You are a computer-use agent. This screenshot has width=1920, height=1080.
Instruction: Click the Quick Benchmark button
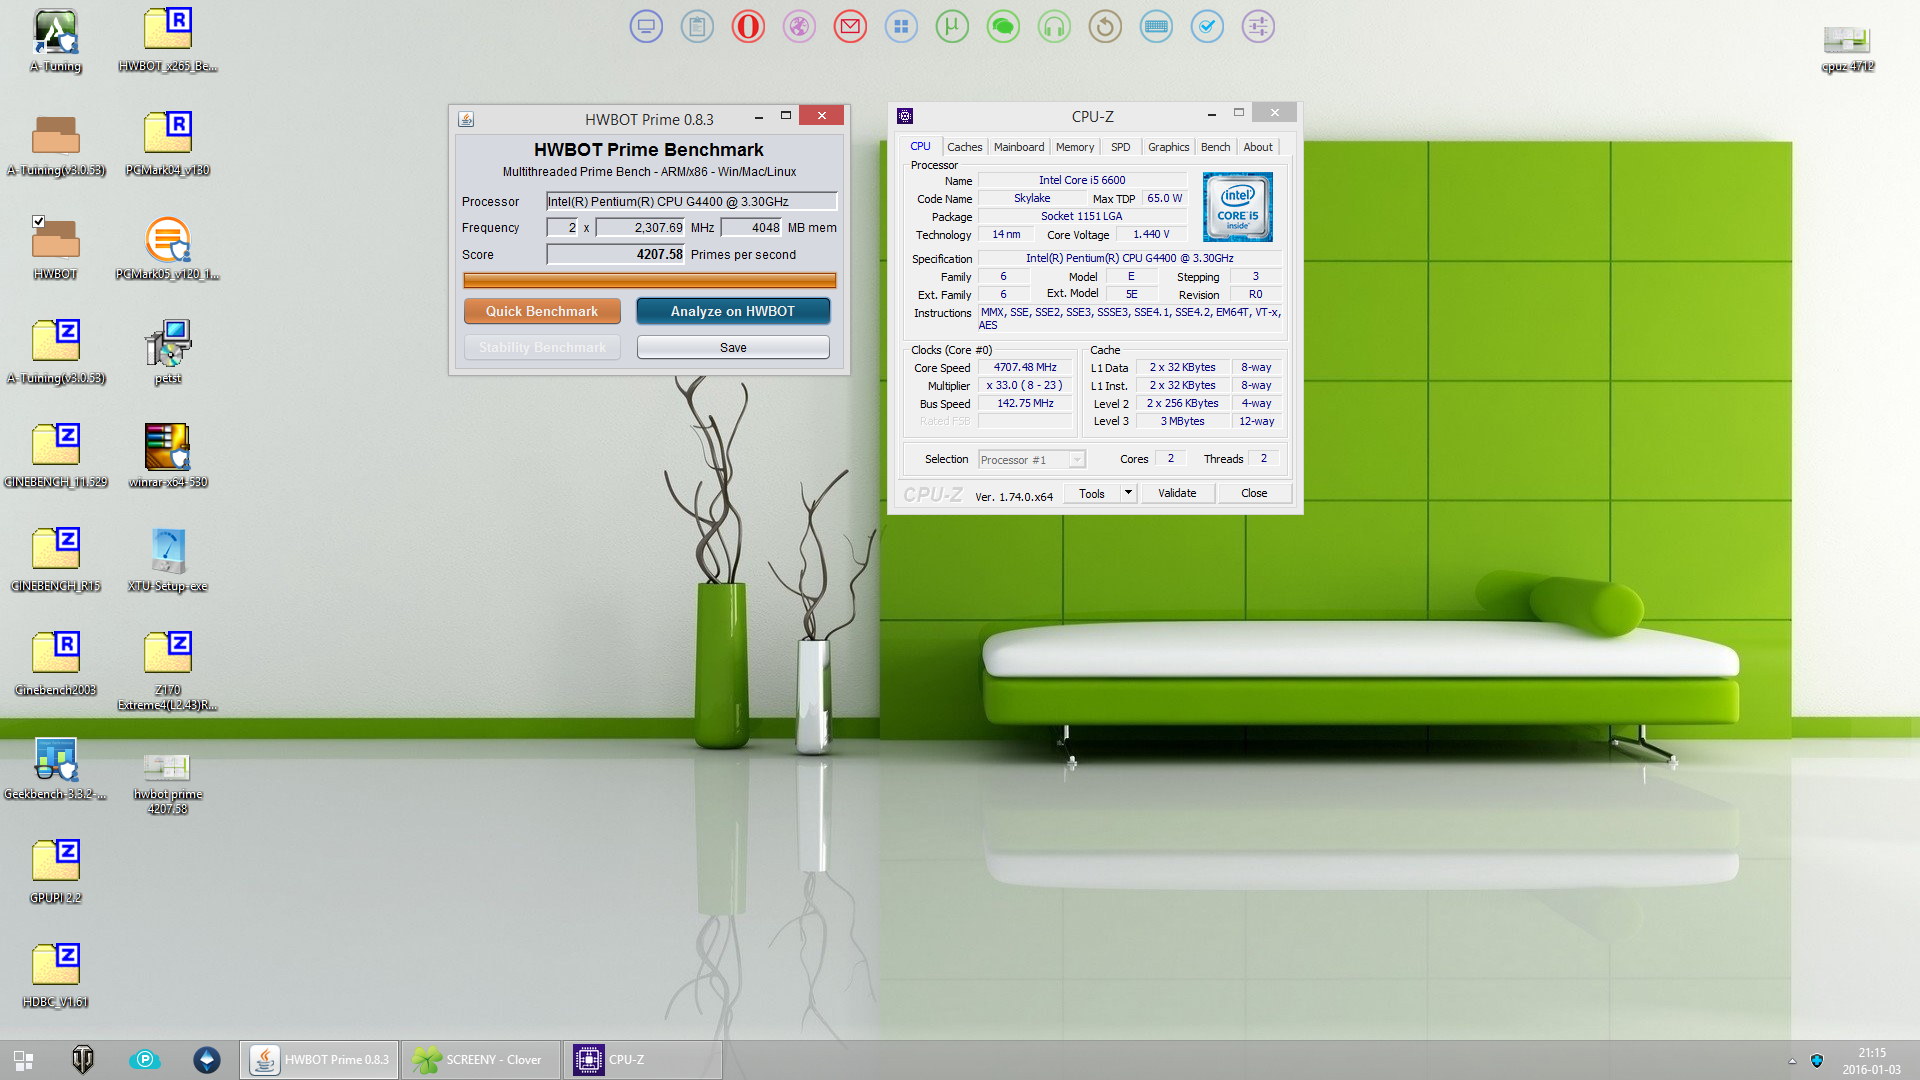pos(542,311)
